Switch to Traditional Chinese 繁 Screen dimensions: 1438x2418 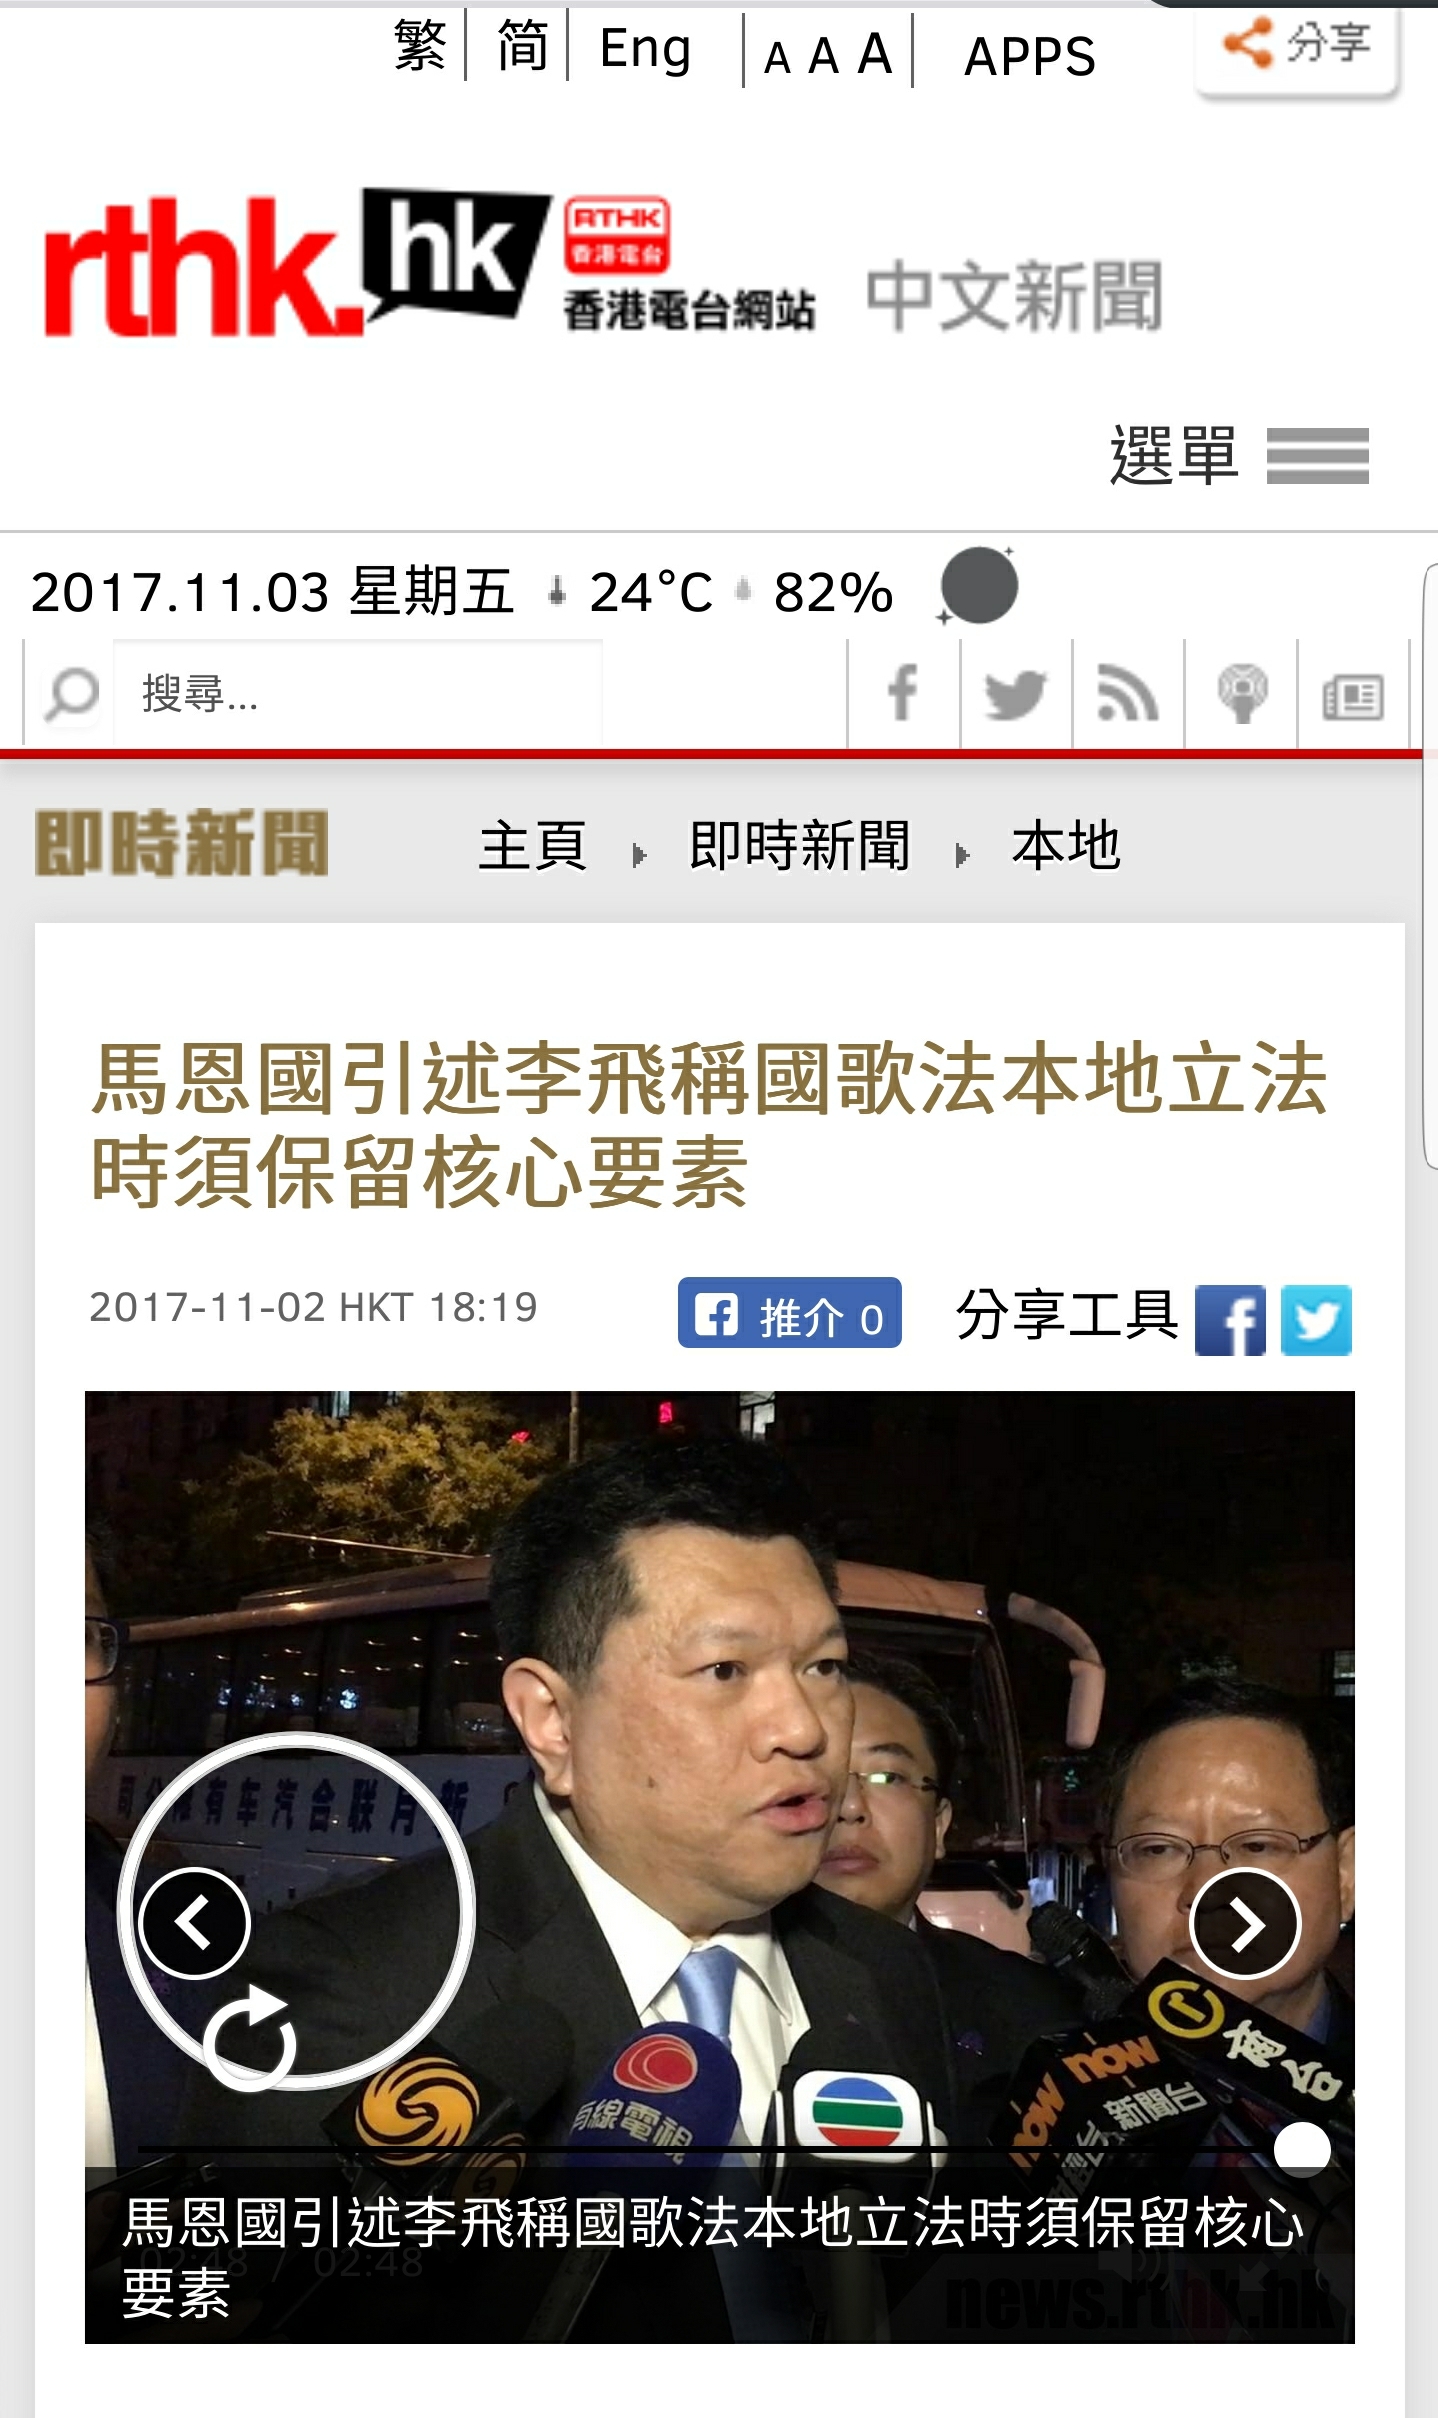coord(420,46)
